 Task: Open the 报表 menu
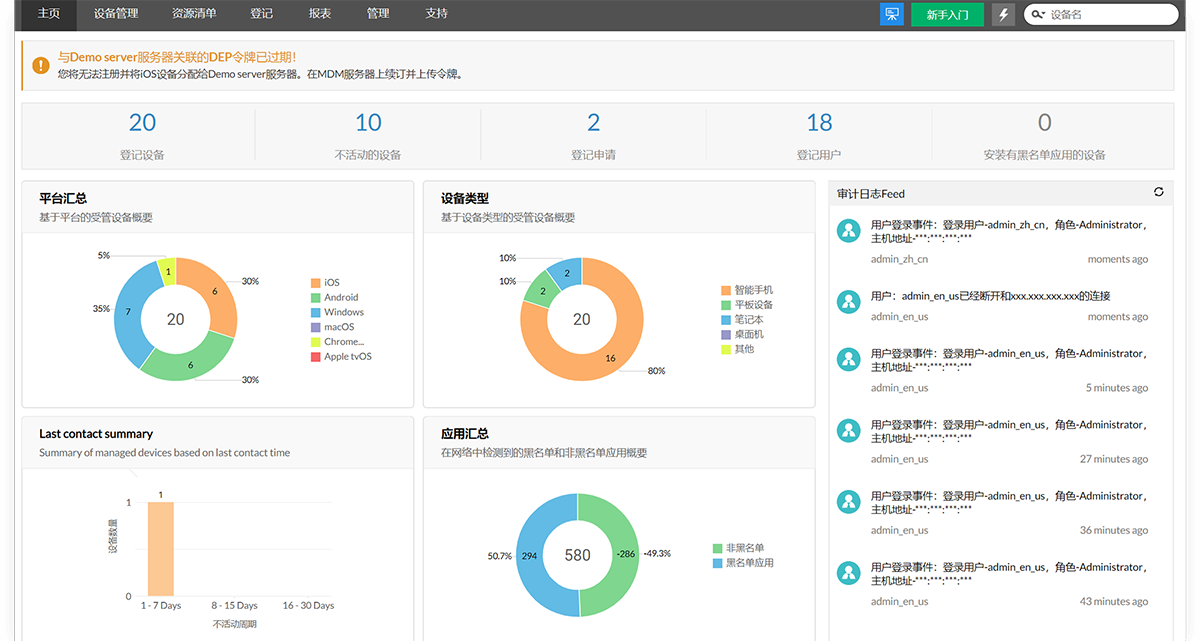[321, 14]
